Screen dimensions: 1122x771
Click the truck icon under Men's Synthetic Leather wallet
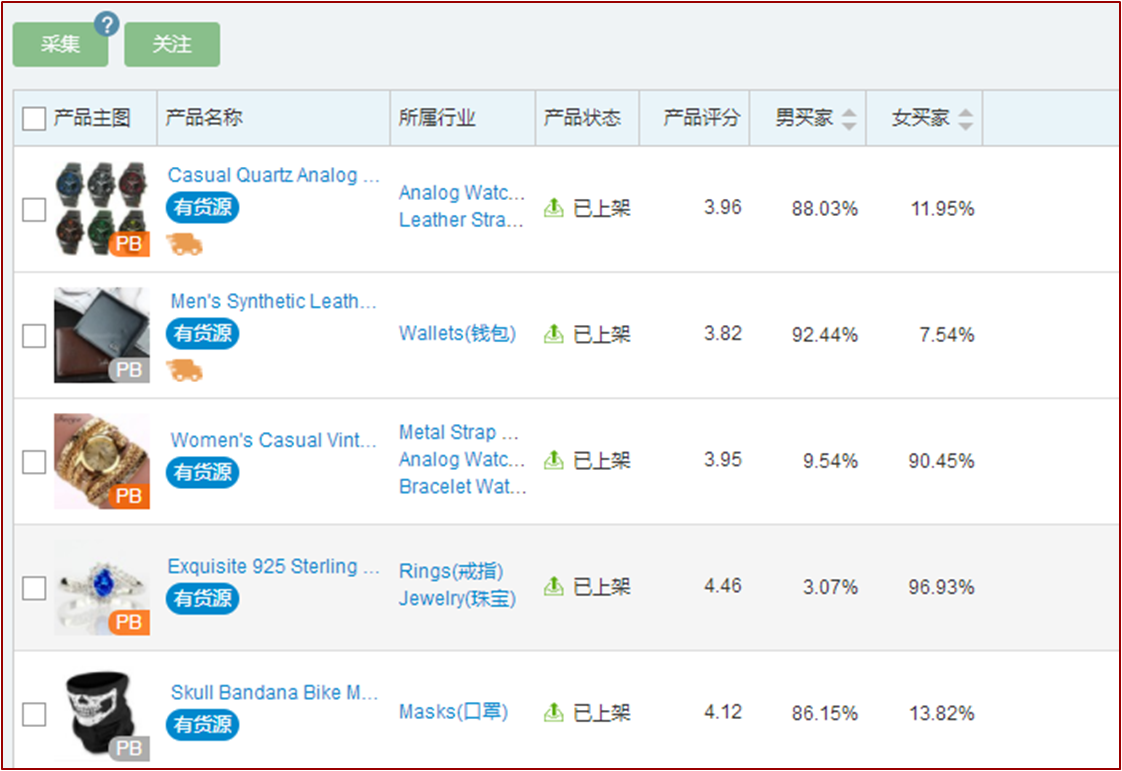pyautogui.click(x=184, y=369)
